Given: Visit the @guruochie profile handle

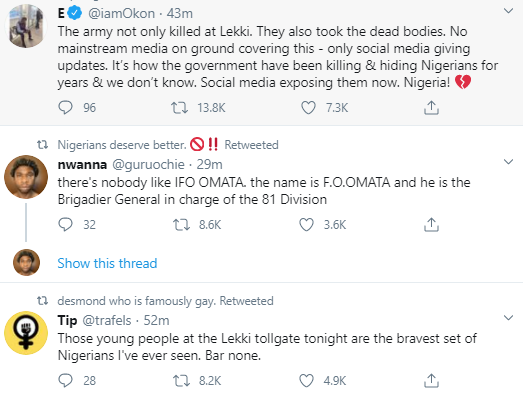Looking at the screenshot, I should coord(148,164).
